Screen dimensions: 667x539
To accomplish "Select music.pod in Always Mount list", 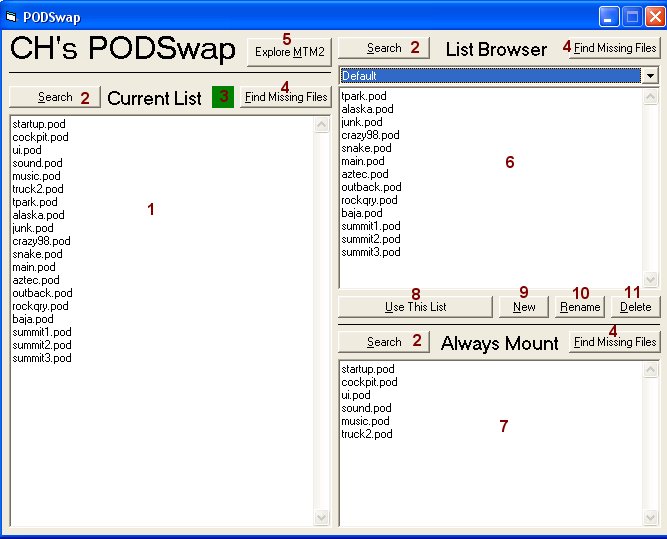I will pyautogui.click(x=365, y=421).
